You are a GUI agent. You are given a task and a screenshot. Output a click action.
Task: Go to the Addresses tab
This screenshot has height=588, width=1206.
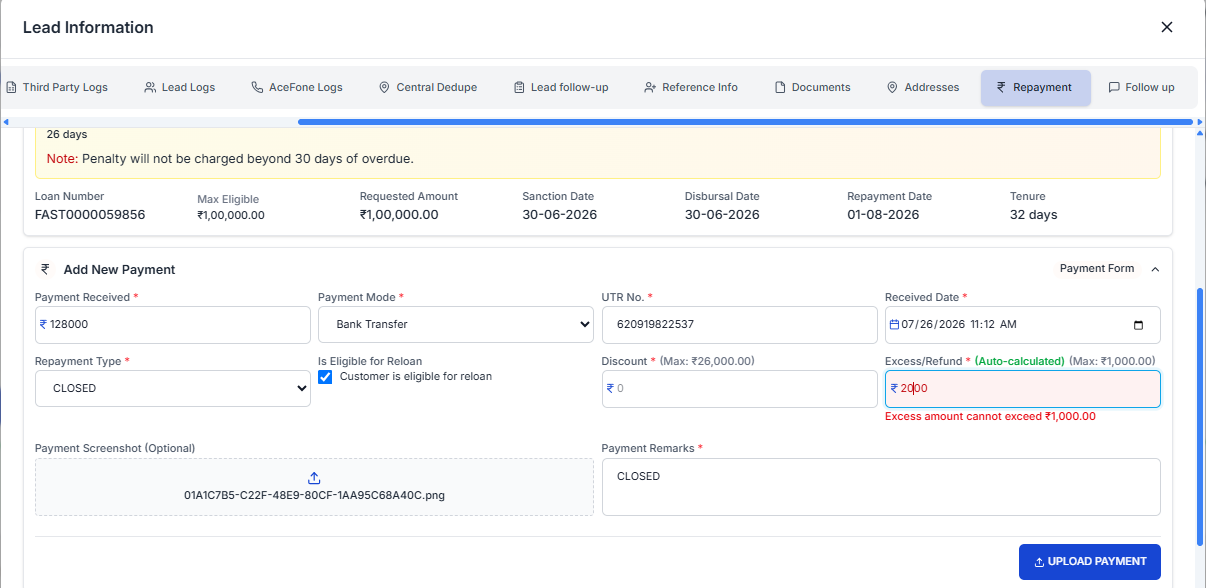923,87
